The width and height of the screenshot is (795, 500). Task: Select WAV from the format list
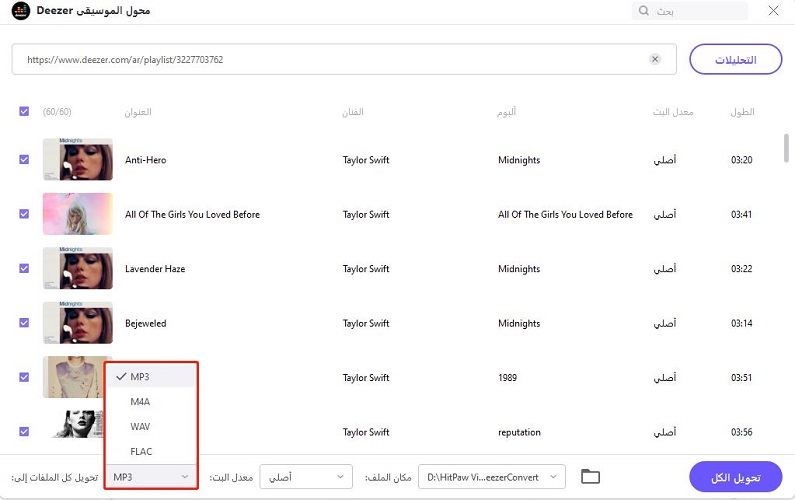click(151, 426)
